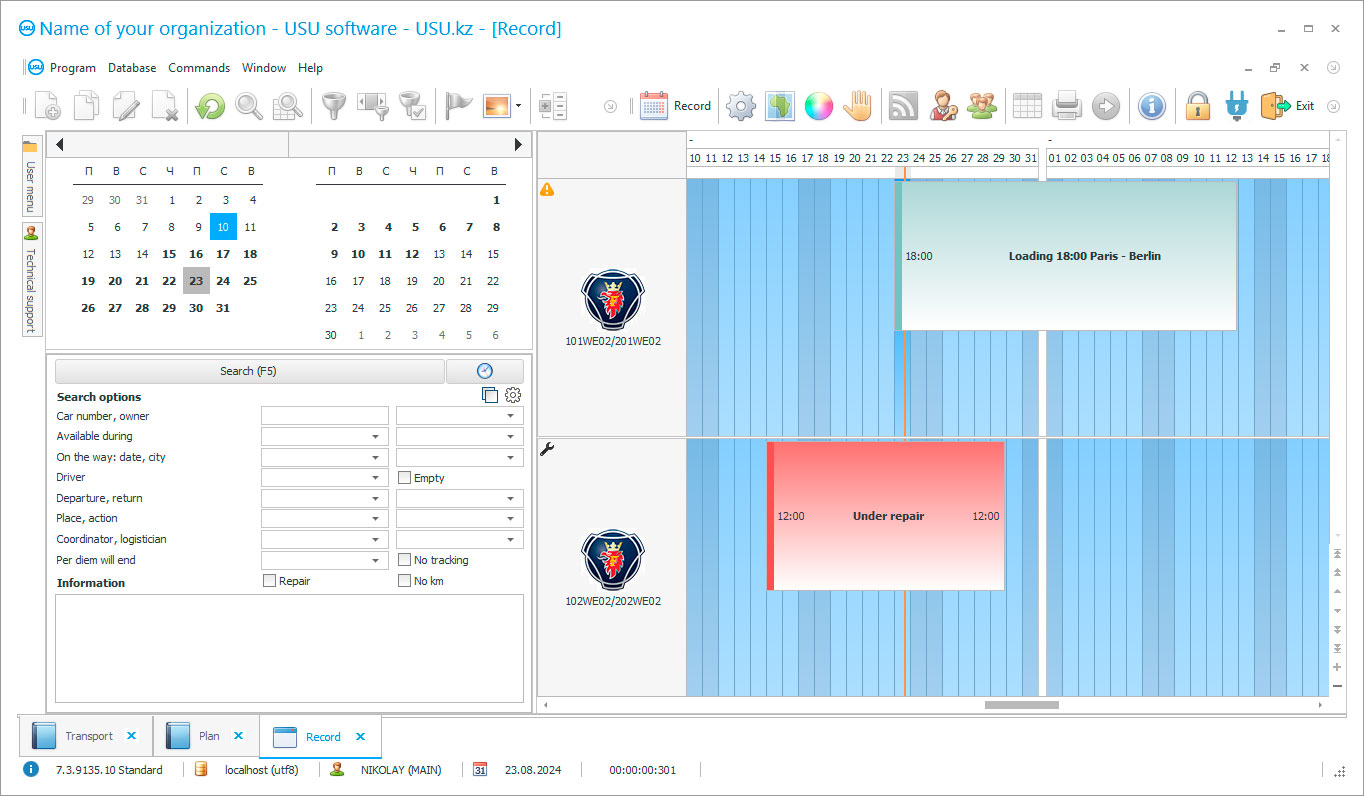Open the Database menu
1364x796 pixels.
coord(131,68)
